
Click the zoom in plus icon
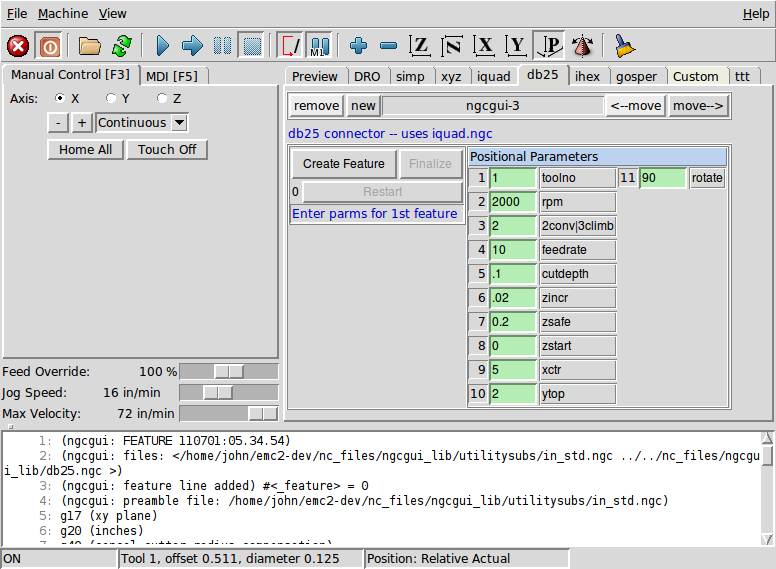coord(358,46)
